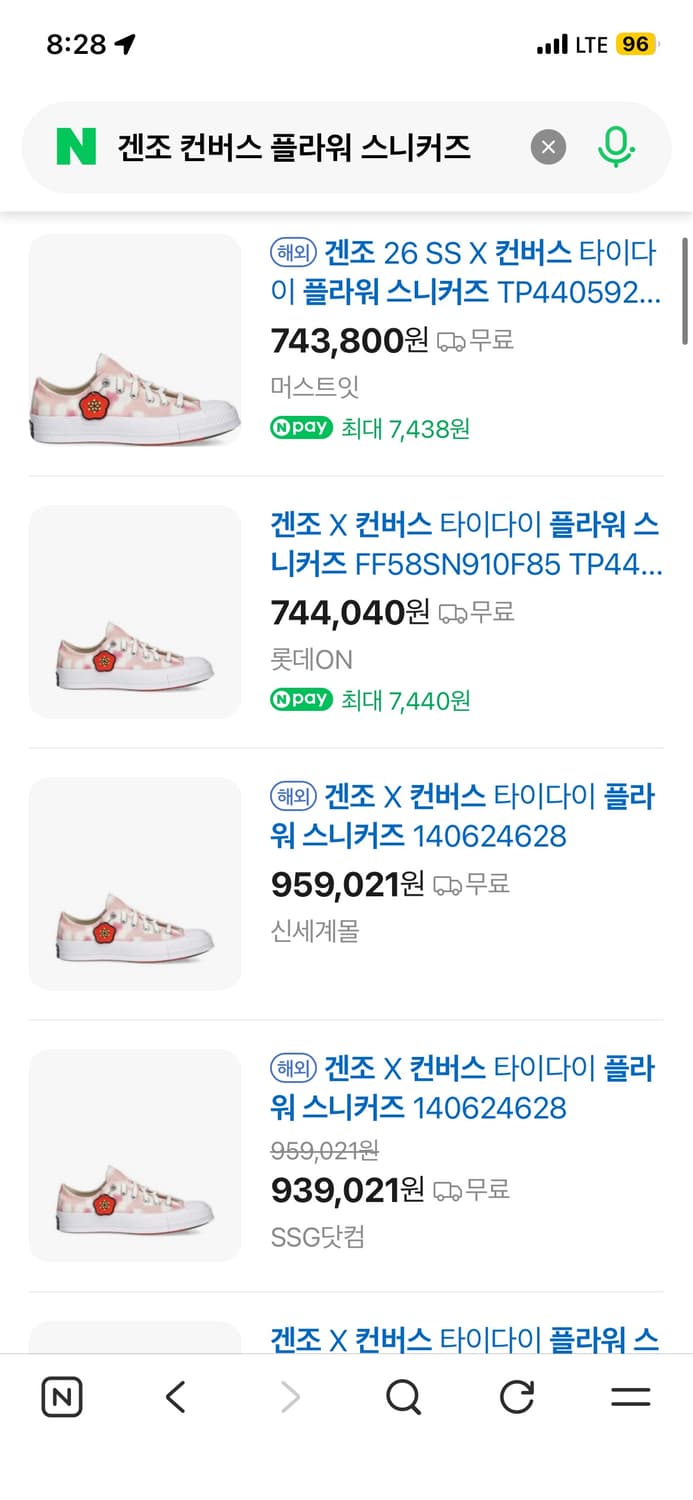Tap the Npay badge under the 743,800원 listing
This screenshot has width=693, height=1500.
[x=301, y=427]
